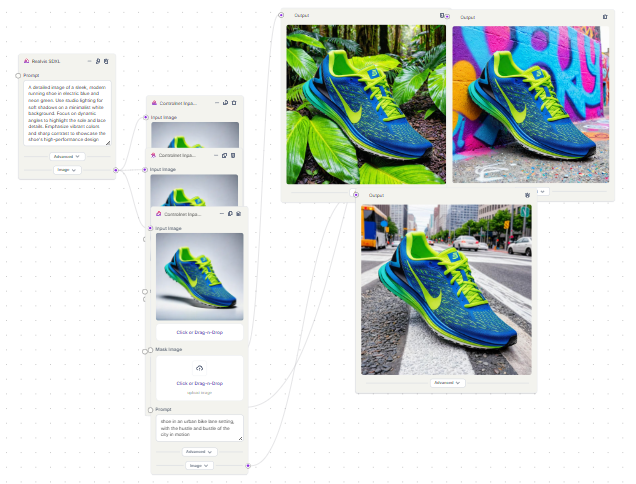Minimize the topmost Controlnet Inpaint node
The image size is (636, 484).
coord(217,103)
